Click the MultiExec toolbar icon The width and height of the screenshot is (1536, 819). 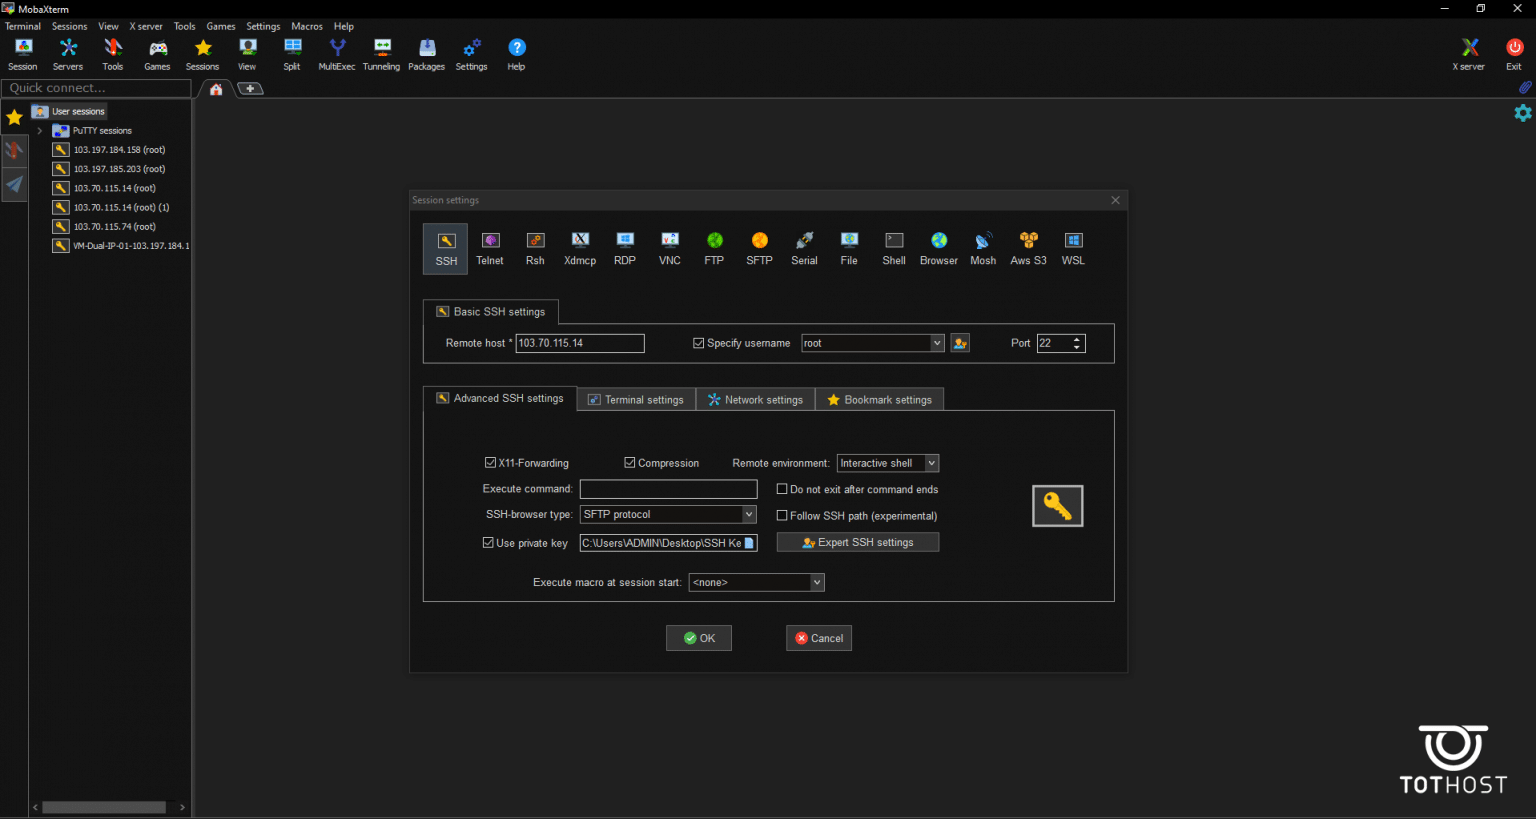coord(337,54)
